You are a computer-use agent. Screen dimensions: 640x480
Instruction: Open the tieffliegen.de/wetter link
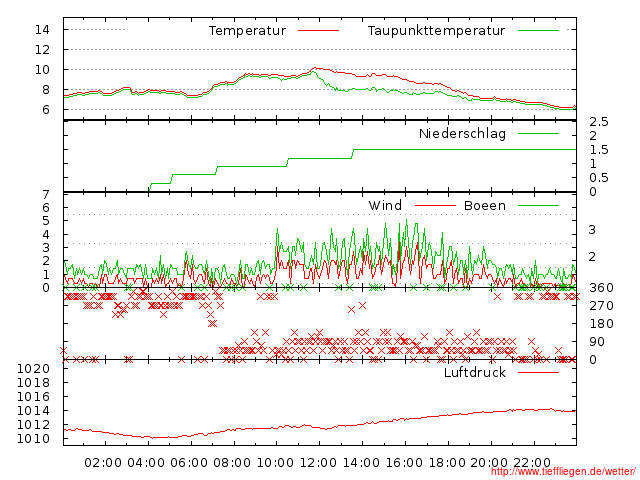tap(563, 472)
